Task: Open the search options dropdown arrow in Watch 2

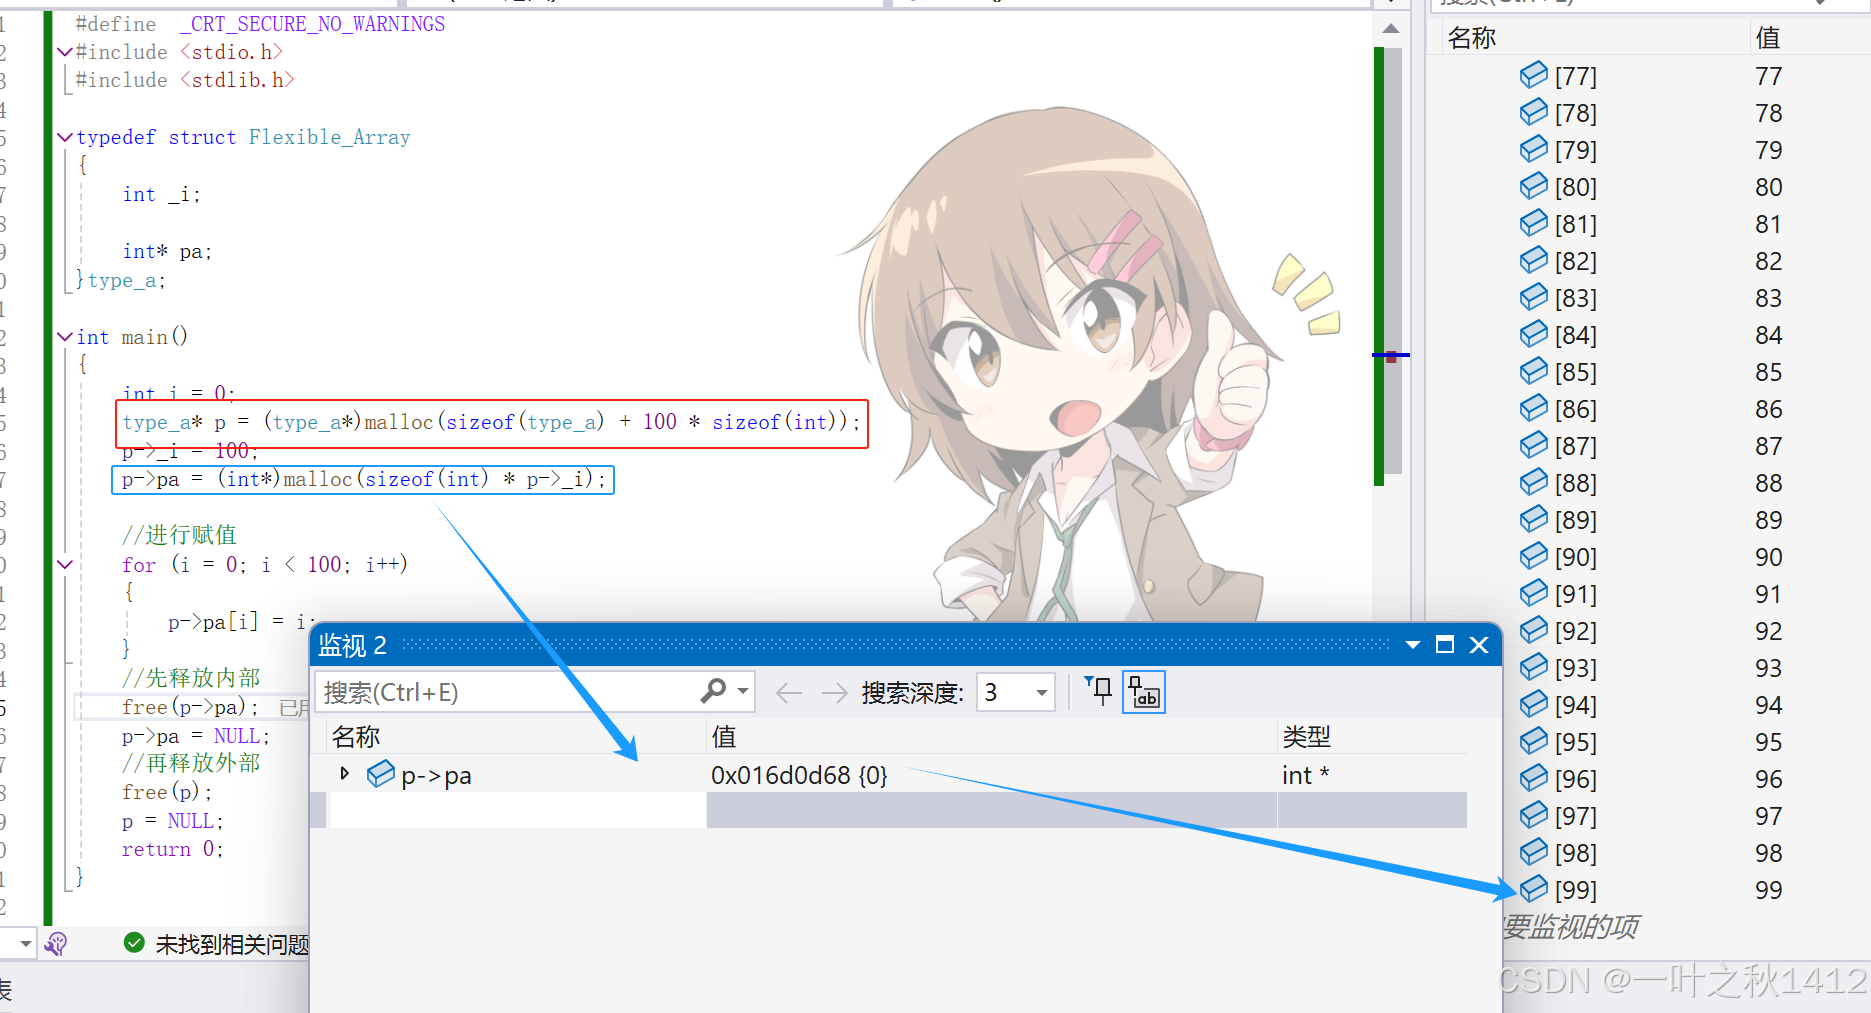Action: pos(743,691)
